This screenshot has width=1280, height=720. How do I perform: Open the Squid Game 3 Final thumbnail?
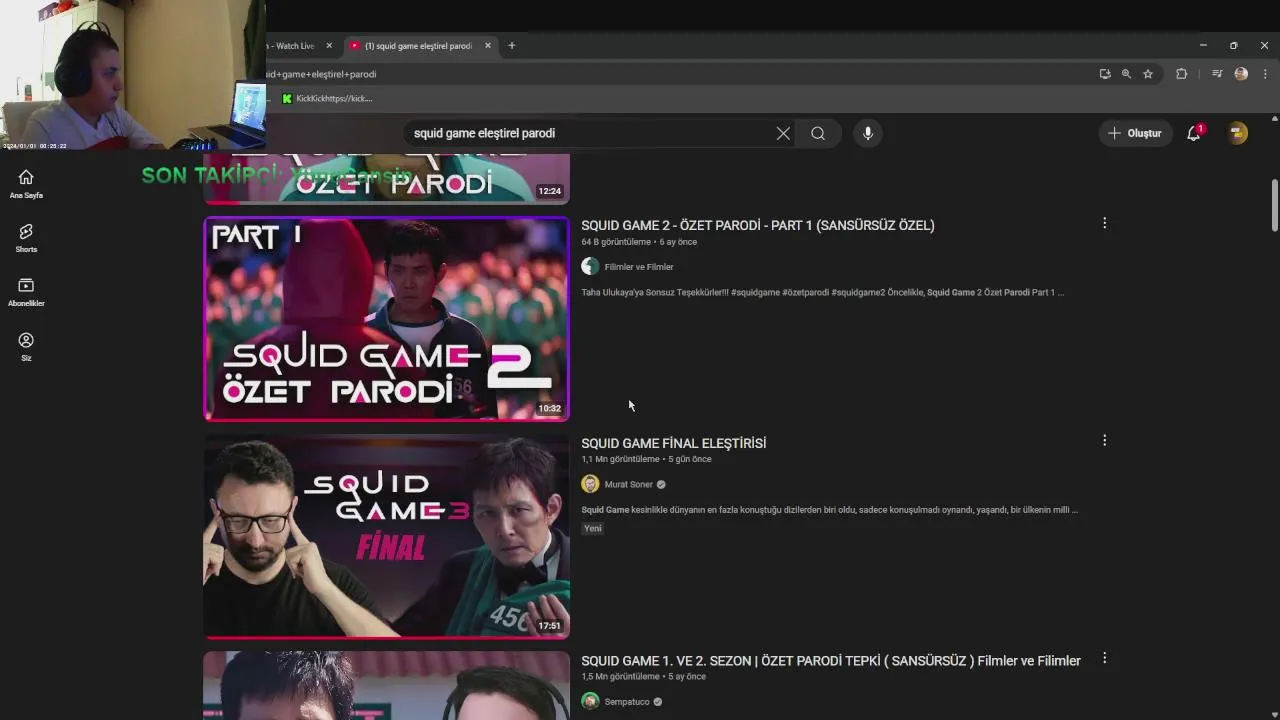click(x=387, y=536)
